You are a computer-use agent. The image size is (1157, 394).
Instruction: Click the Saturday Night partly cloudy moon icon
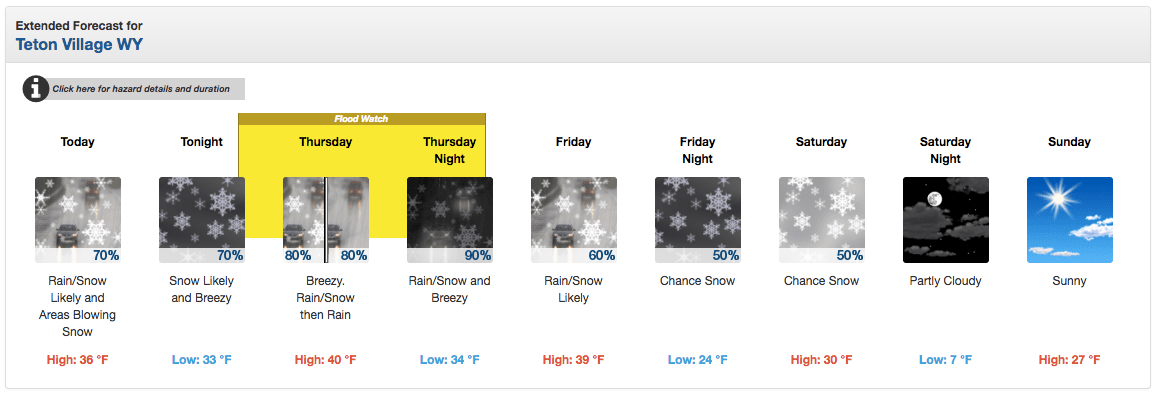pos(945,220)
